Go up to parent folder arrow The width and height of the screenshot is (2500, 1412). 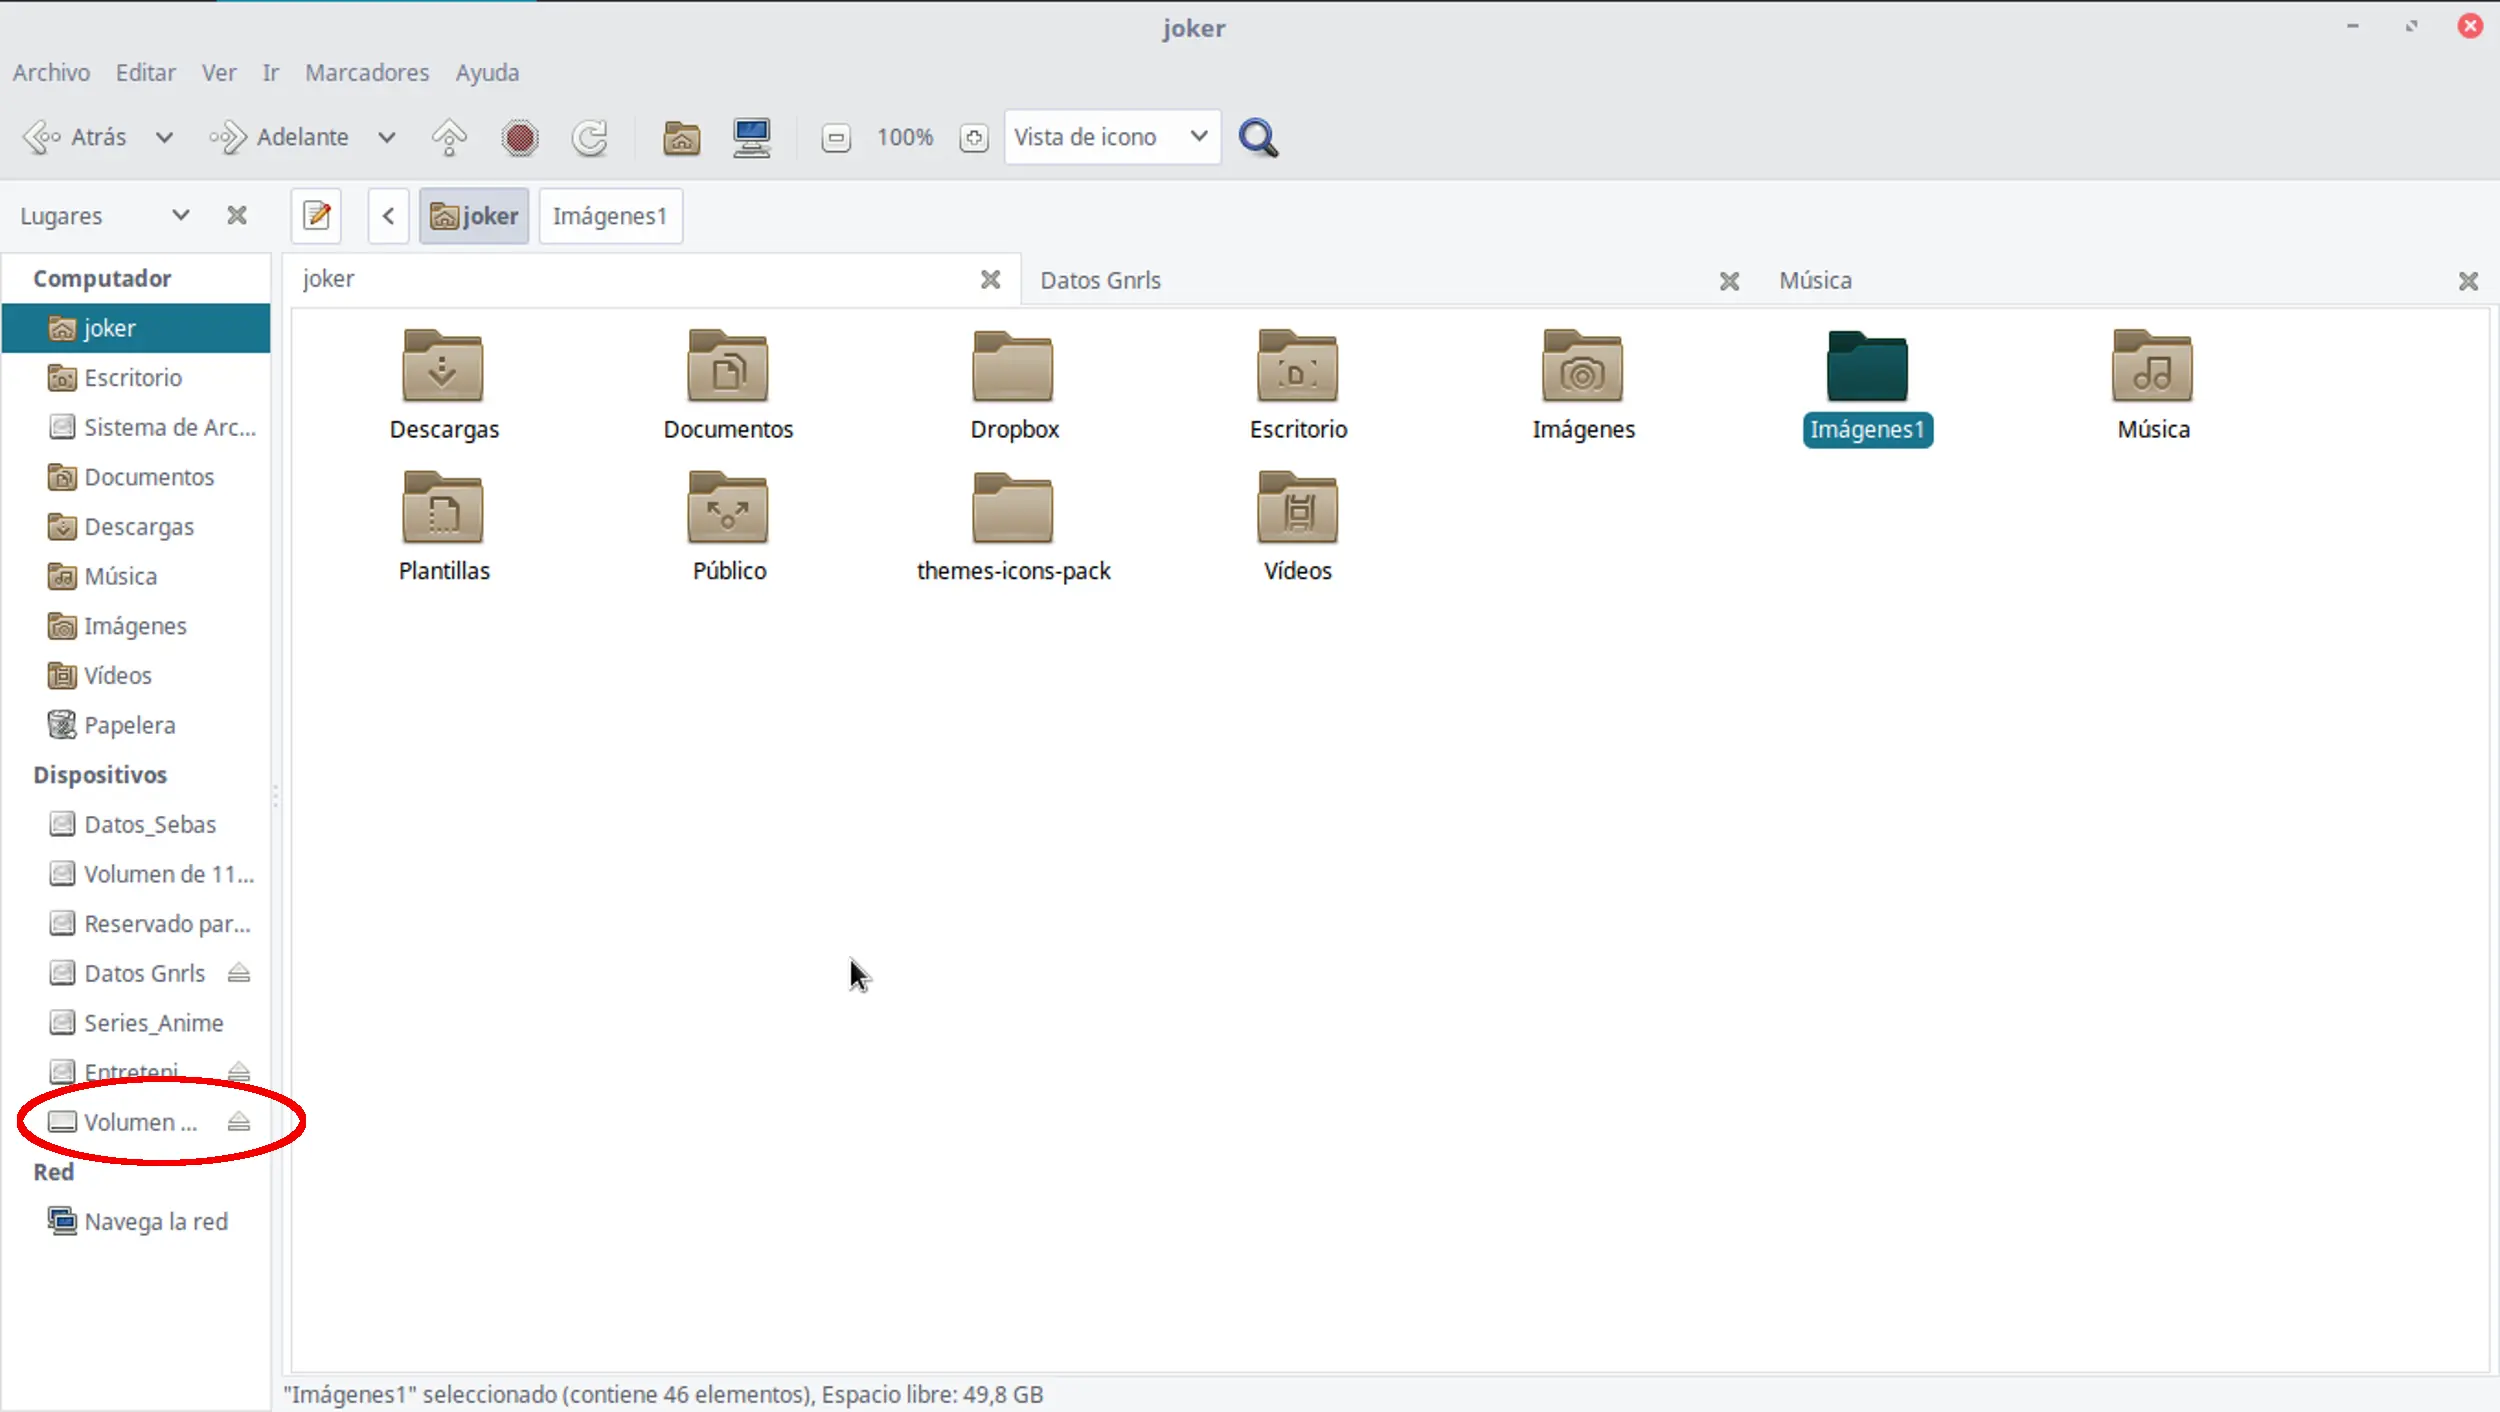click(x=449, y=137)
